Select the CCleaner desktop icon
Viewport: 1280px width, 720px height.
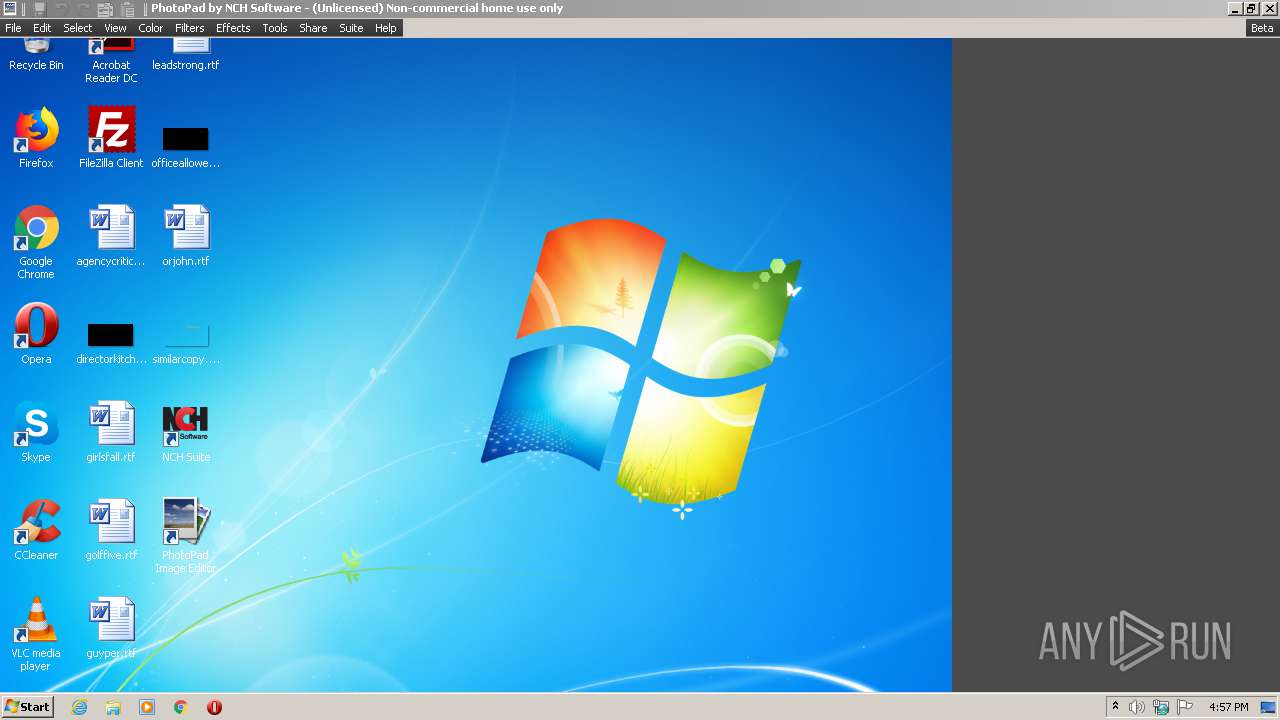coord(36,530)
